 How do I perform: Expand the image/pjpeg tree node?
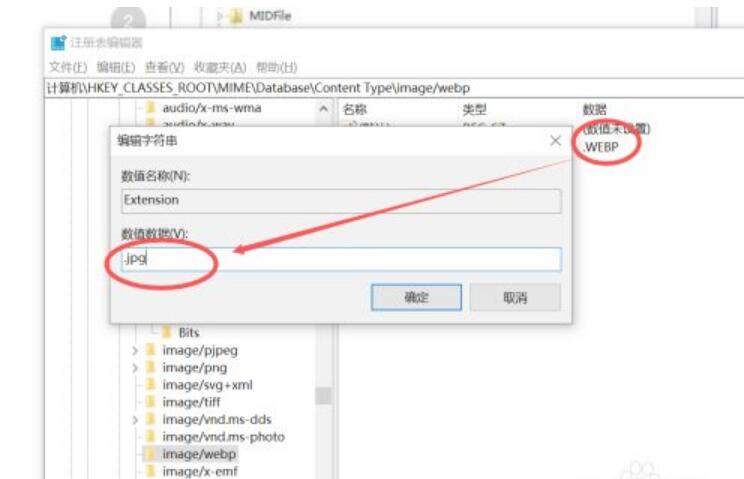(135, 350)
